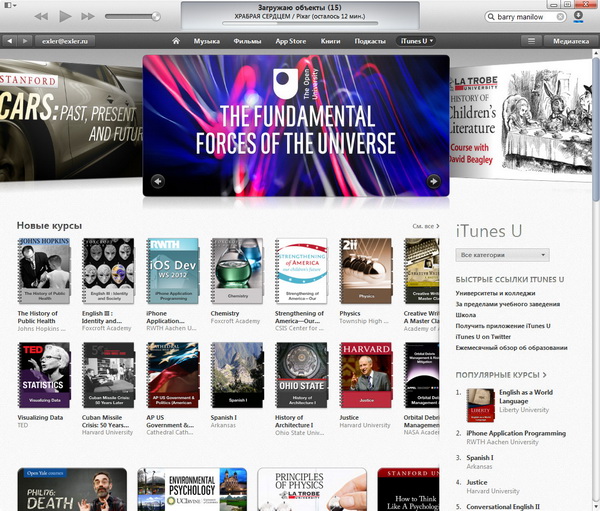
Task: Open the iTunes Store home icon
Action: coord(176,41)
